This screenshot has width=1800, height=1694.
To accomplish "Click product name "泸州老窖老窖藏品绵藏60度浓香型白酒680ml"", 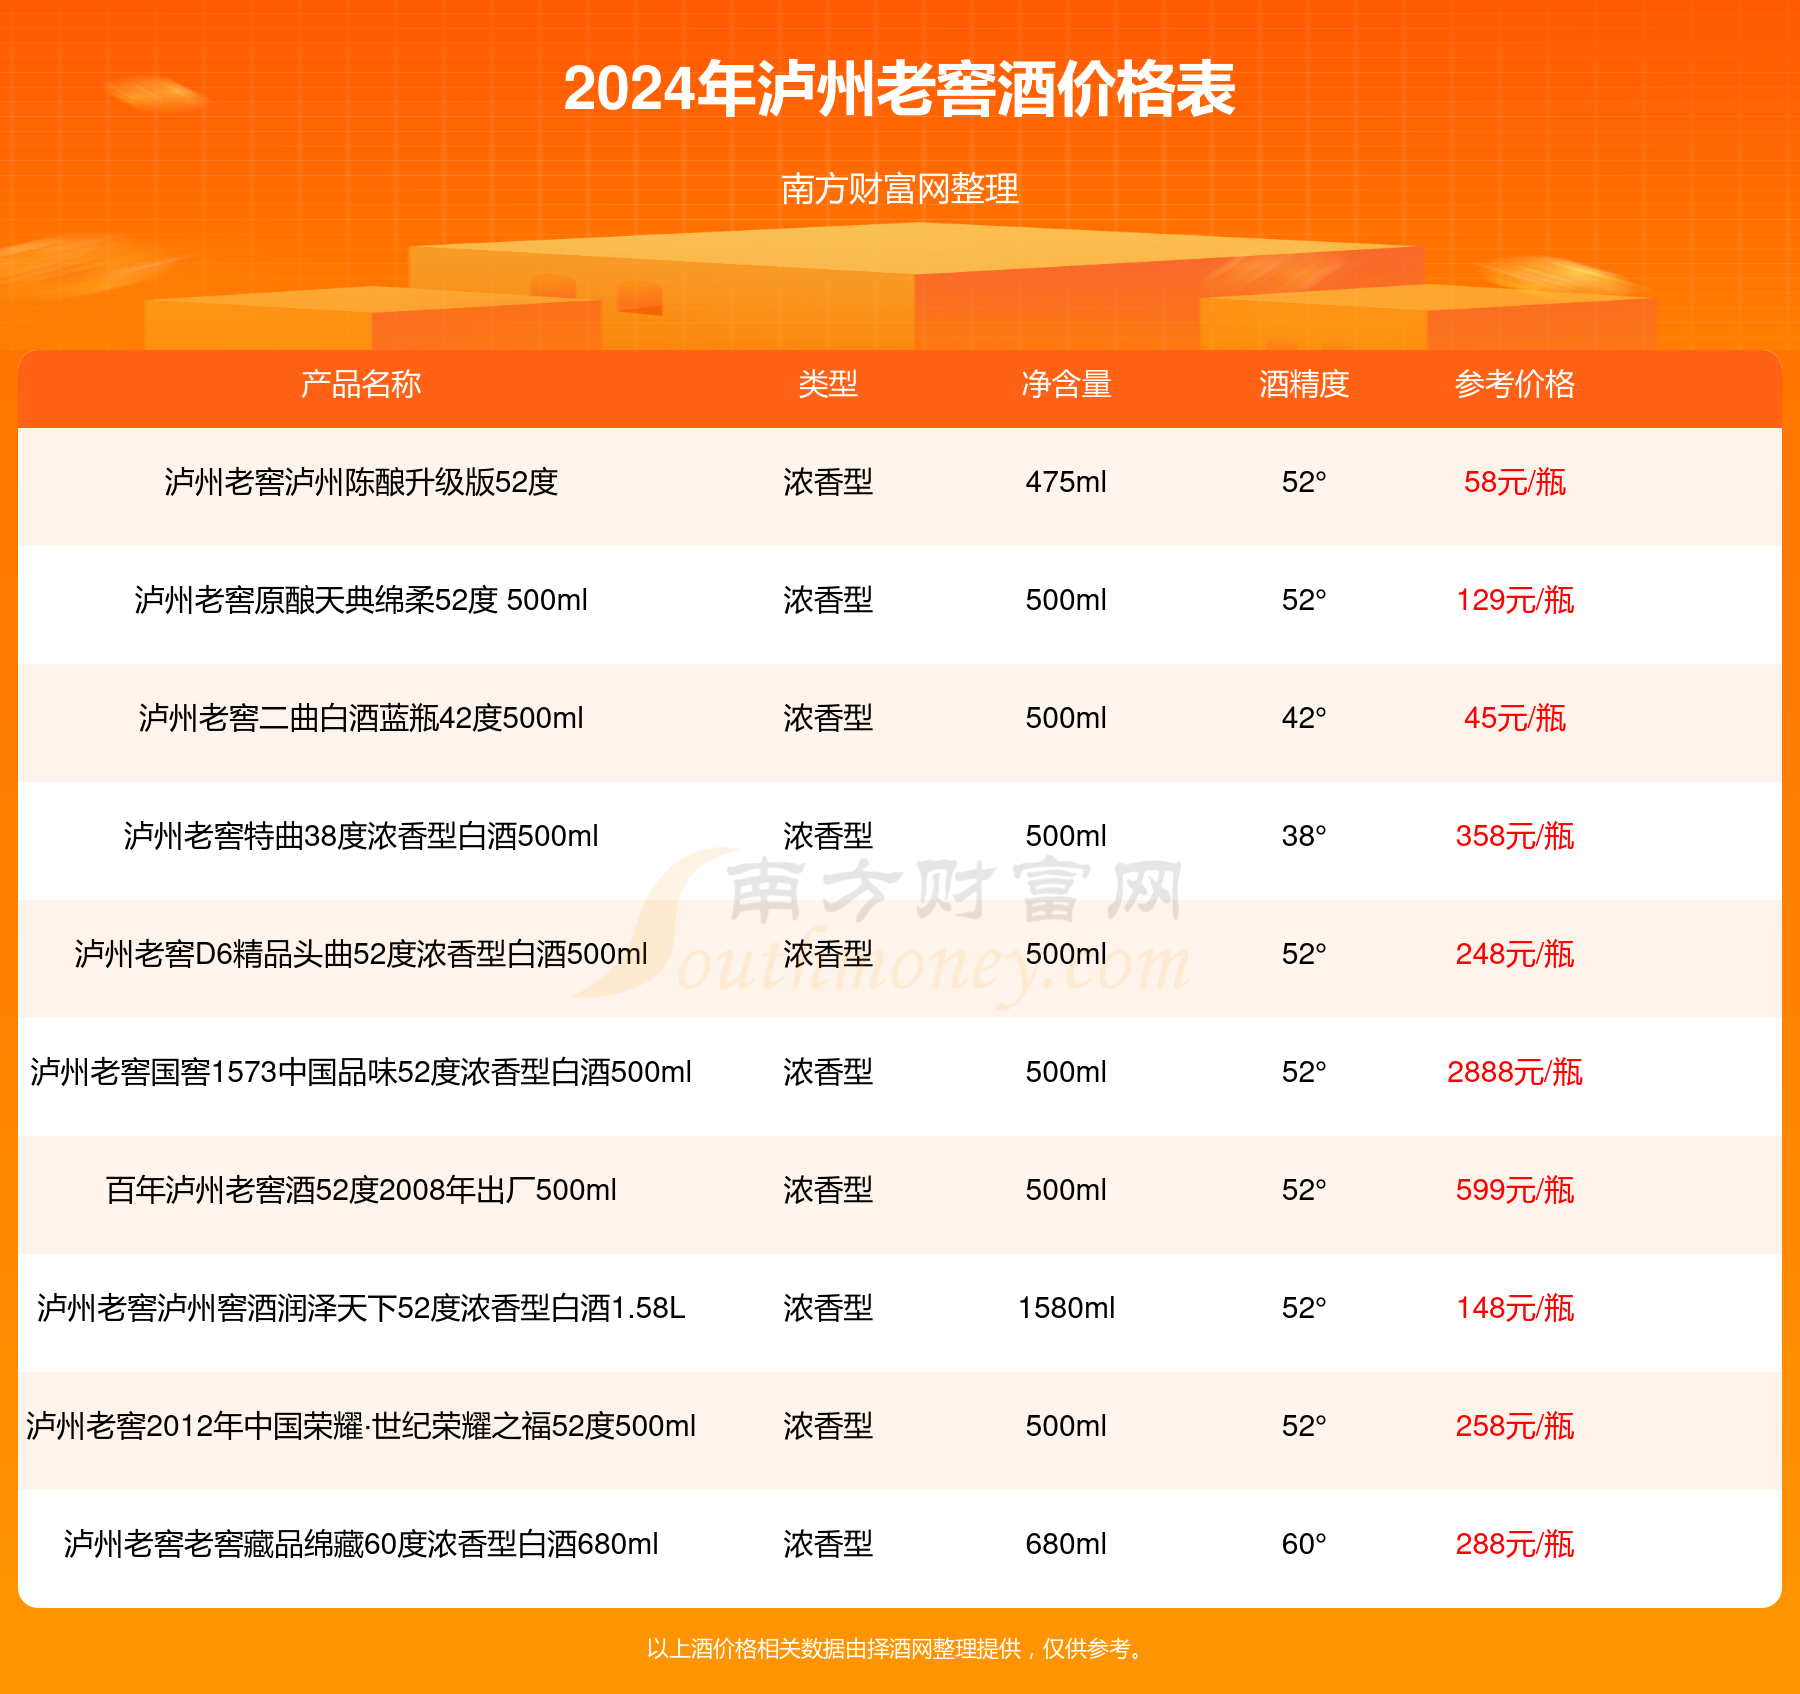I will 361,1544.
